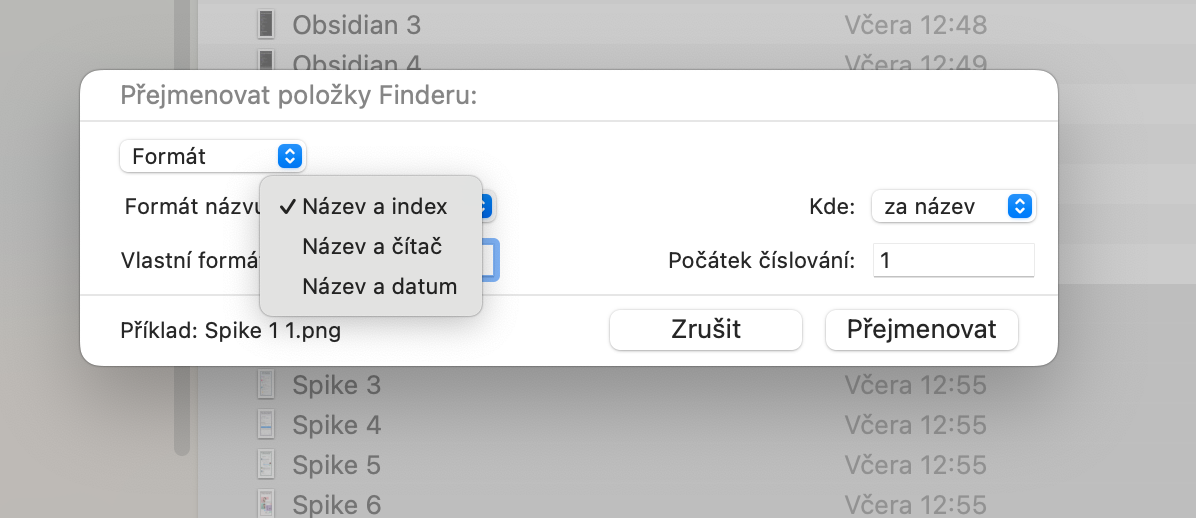Viewport: 1196px width, 518px height.
Task: Click the Spike 4 file icon
Action: (x=266, y=425)
